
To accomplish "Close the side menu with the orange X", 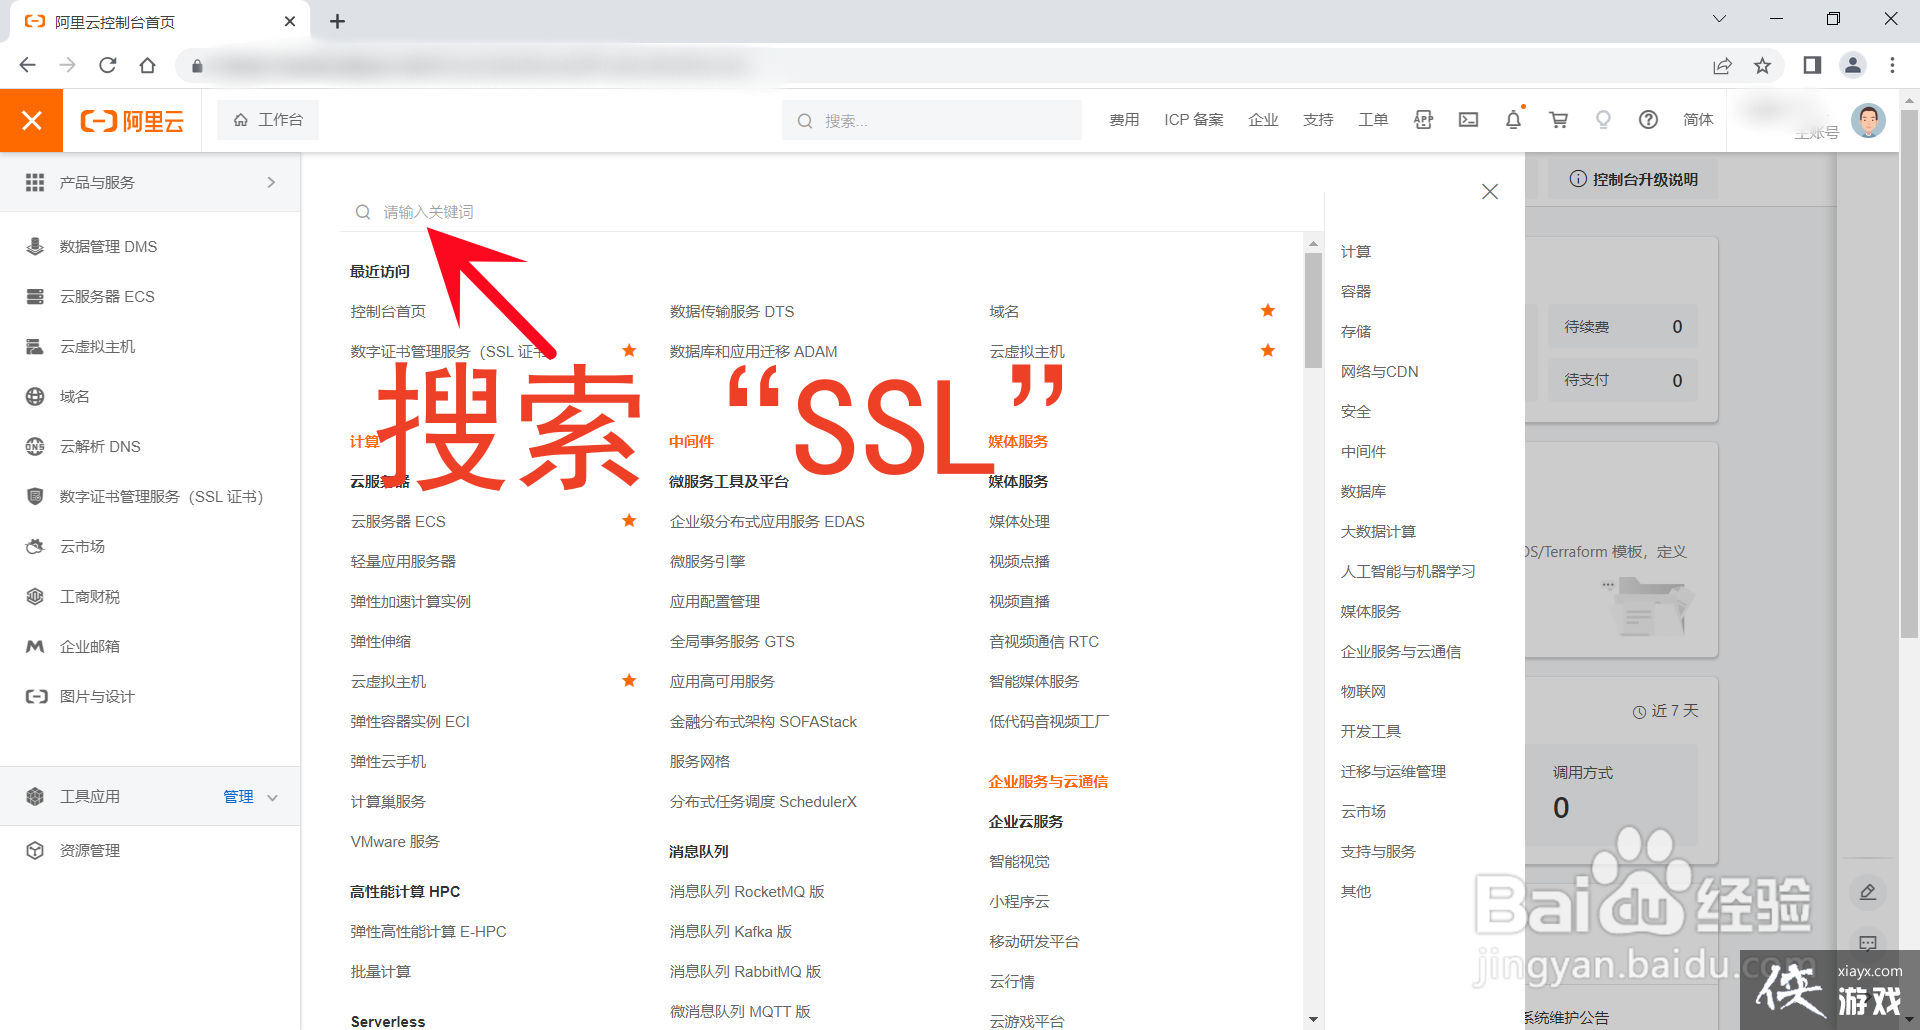I will coord(31,120).
